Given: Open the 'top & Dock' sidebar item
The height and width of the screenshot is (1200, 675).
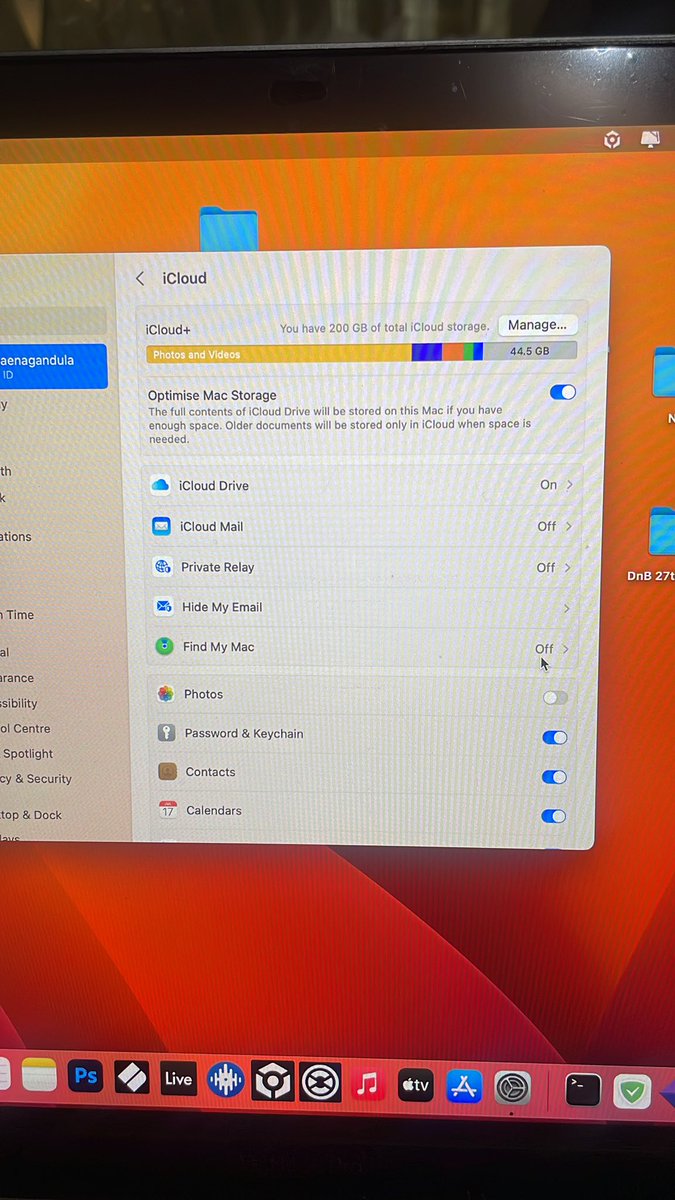Looking at the screenshot, I should 31,815.
